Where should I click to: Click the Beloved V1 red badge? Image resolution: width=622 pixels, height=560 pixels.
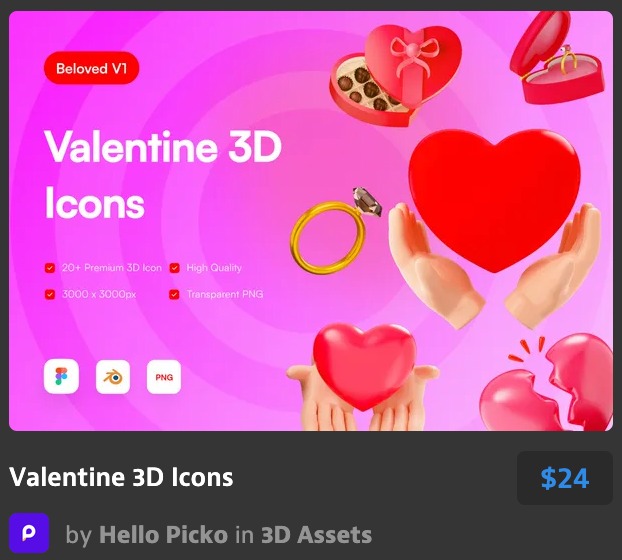(x=92, y=68)
